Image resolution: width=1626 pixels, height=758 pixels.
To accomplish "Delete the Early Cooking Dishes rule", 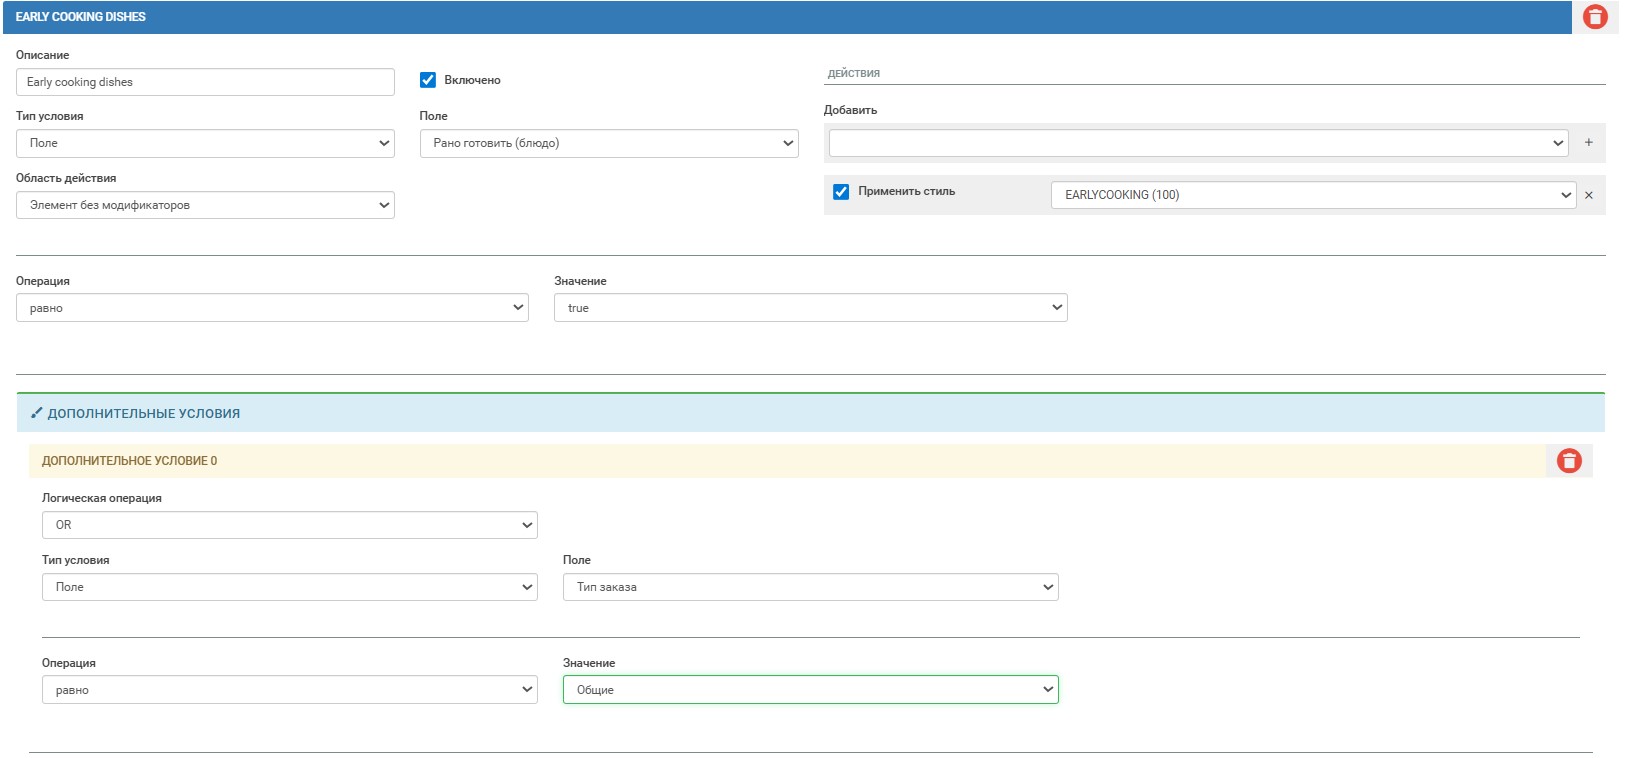I will tap(1595, 17).
